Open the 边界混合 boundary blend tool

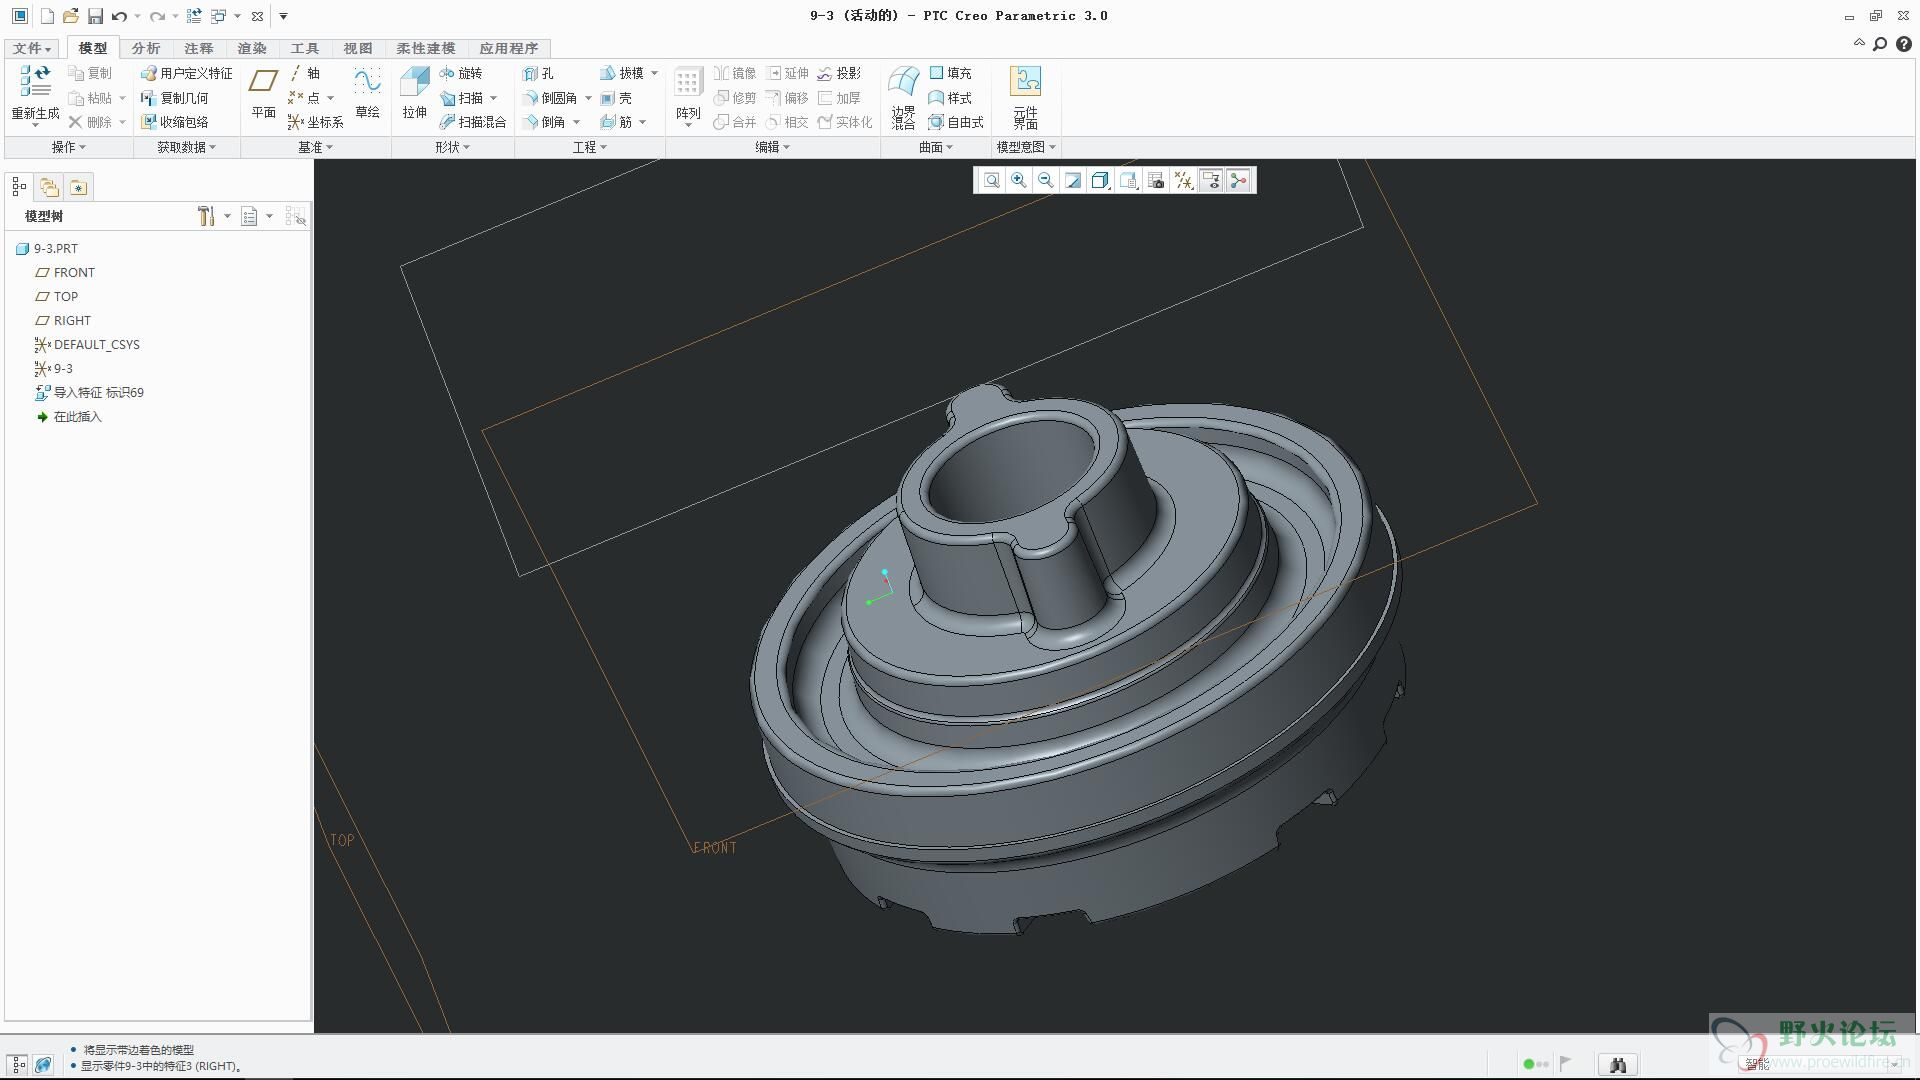click(x=903, y=98)
